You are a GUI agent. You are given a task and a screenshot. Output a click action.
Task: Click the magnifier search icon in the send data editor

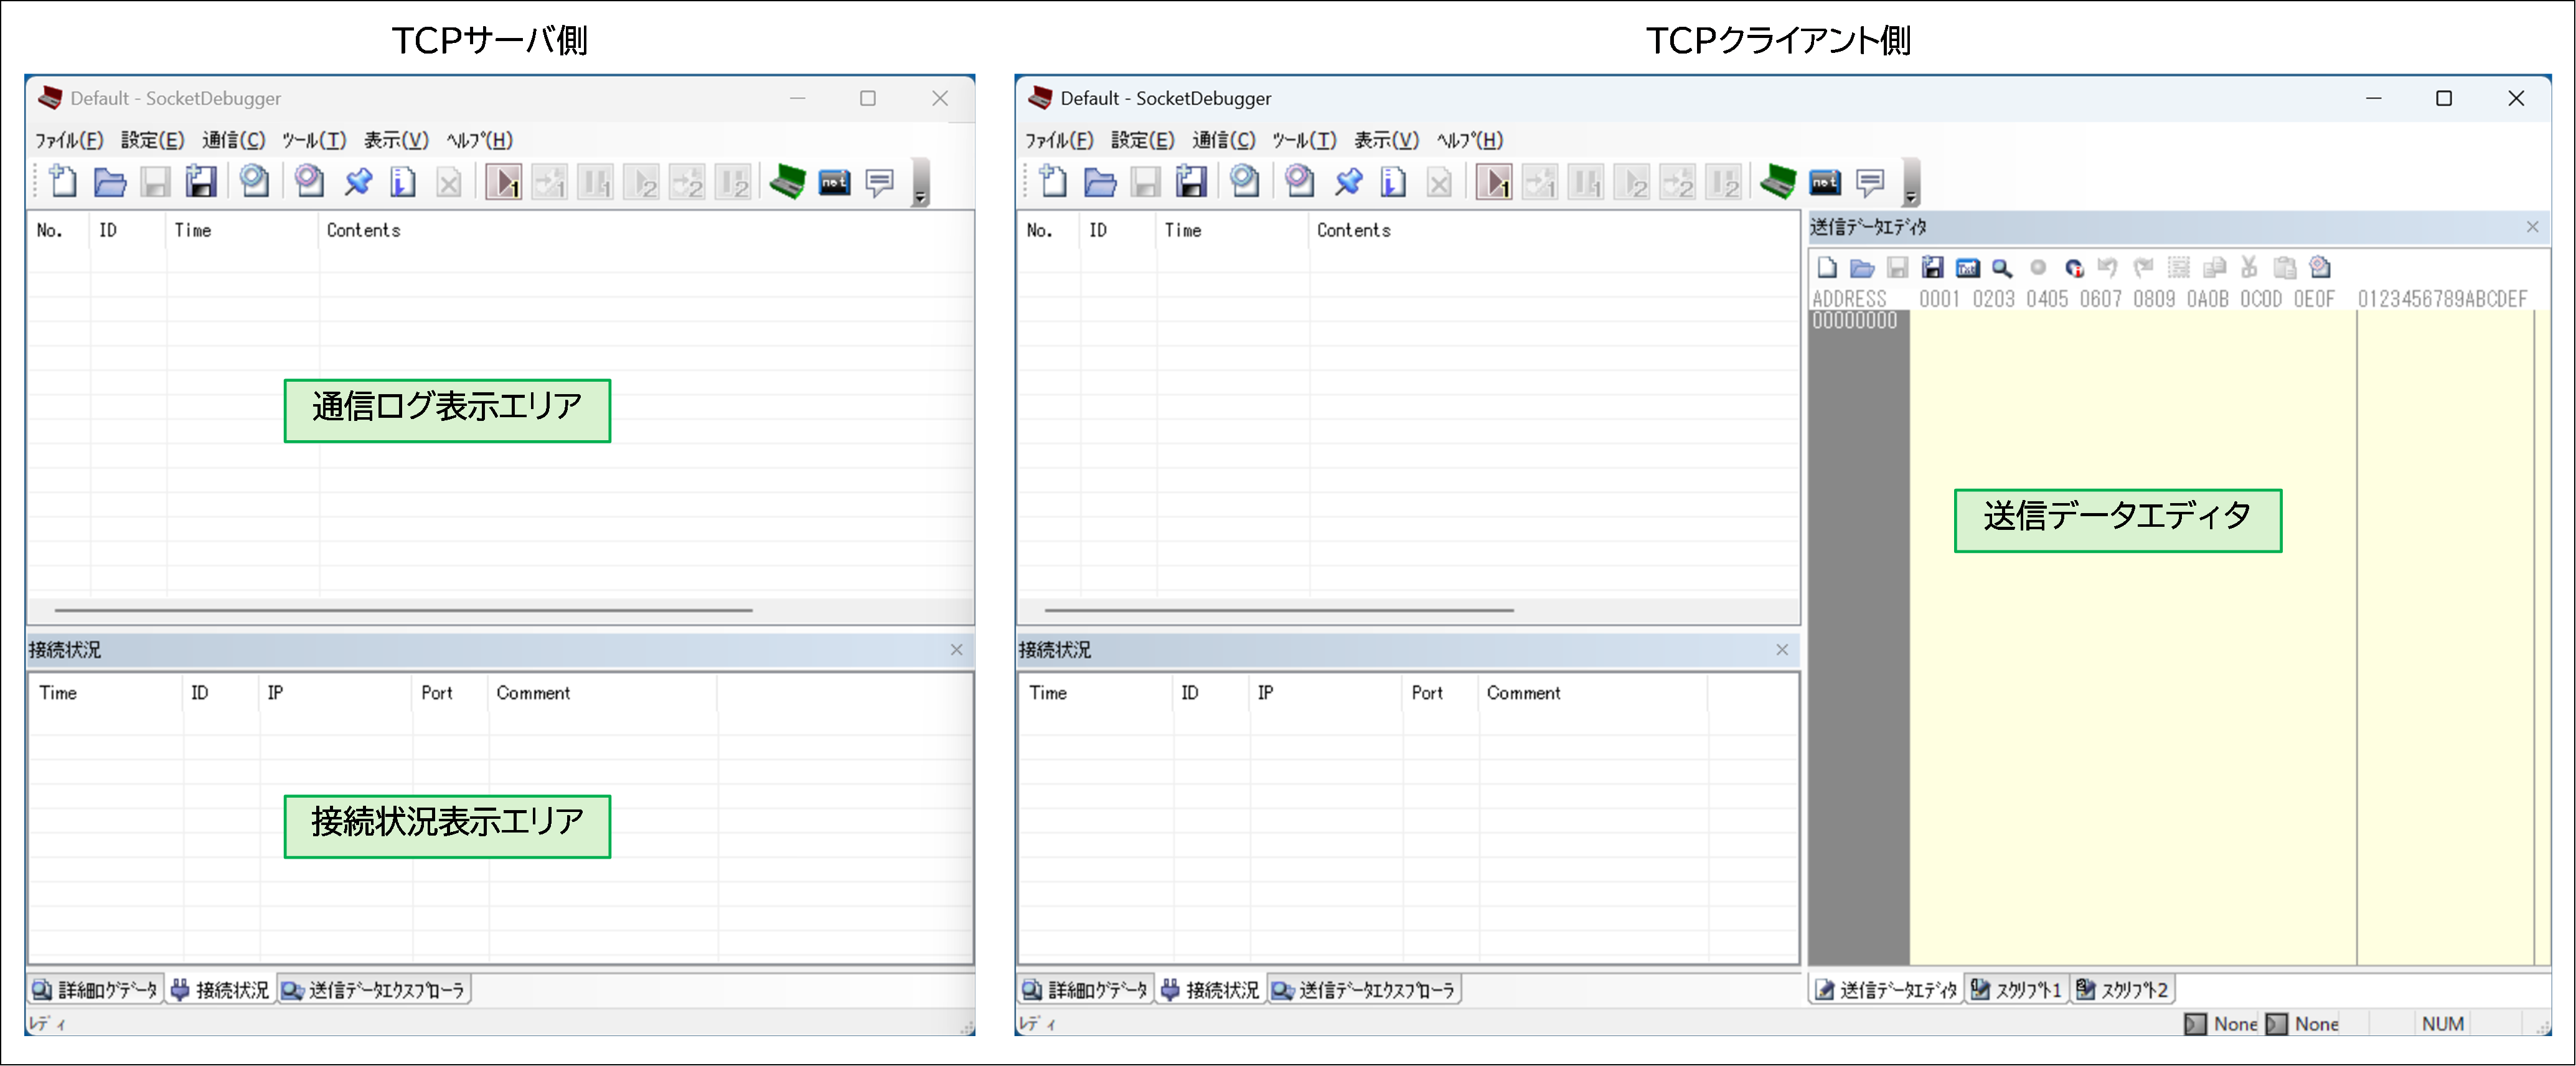pos(2002,268)
